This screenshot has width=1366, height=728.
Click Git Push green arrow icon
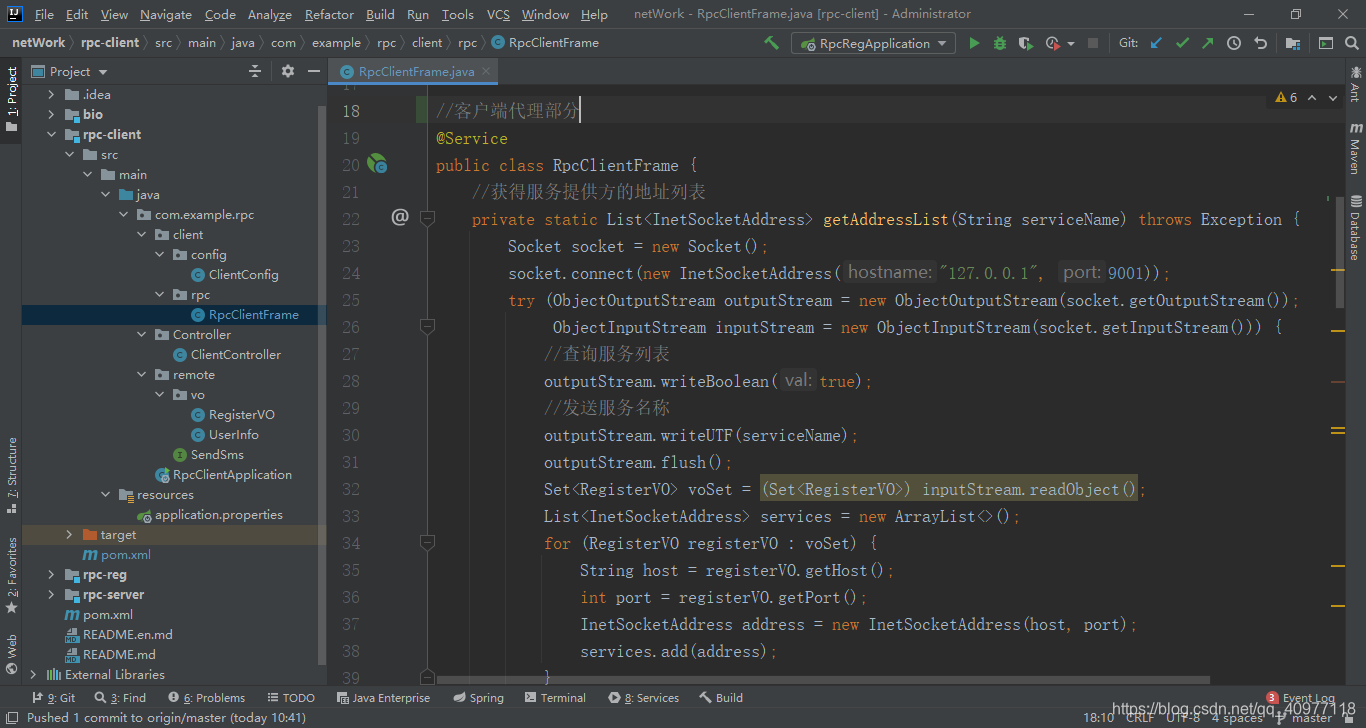[x=1208, y=43]
